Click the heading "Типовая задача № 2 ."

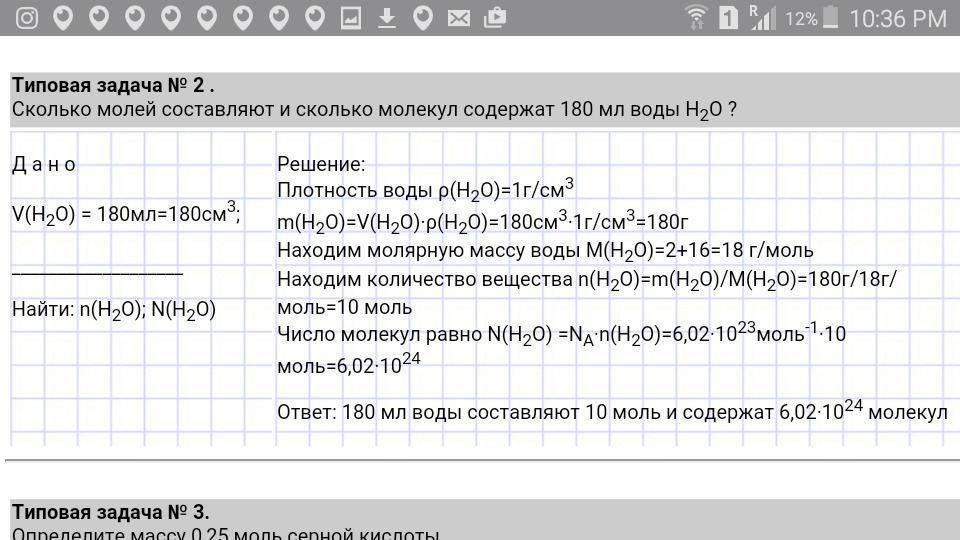(x=113, y=85)
